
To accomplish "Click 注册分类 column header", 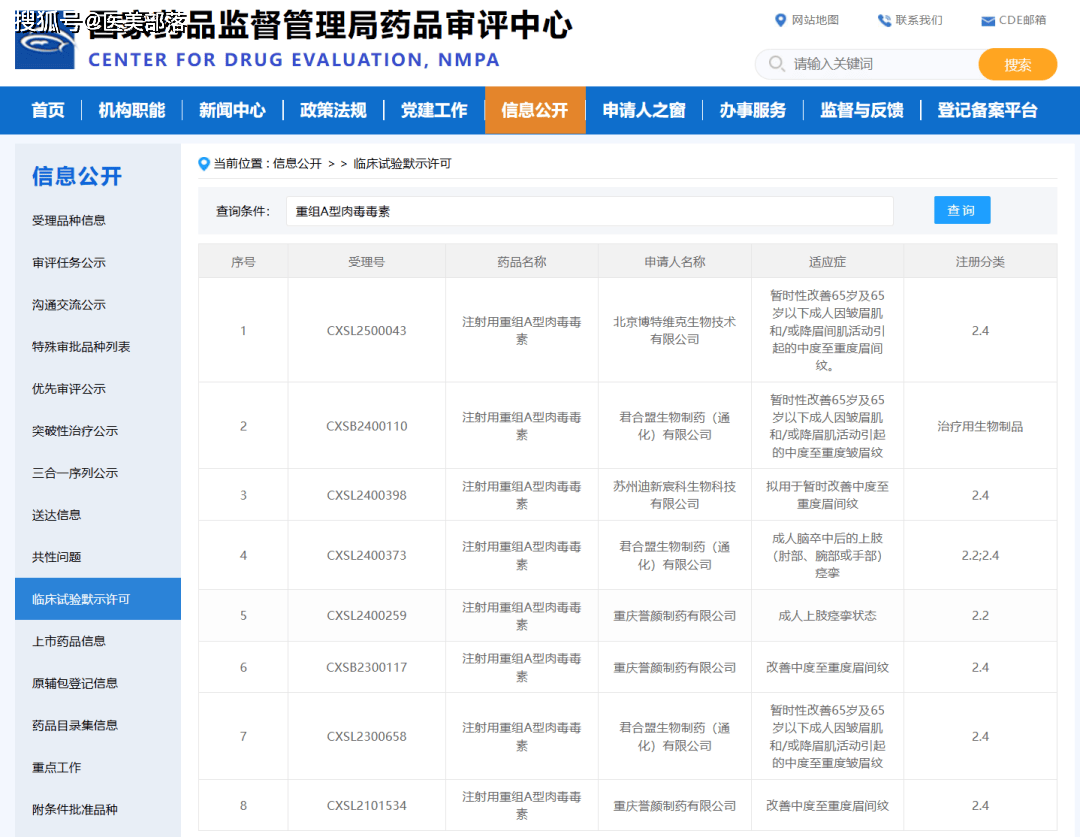I will coord(980,262).
